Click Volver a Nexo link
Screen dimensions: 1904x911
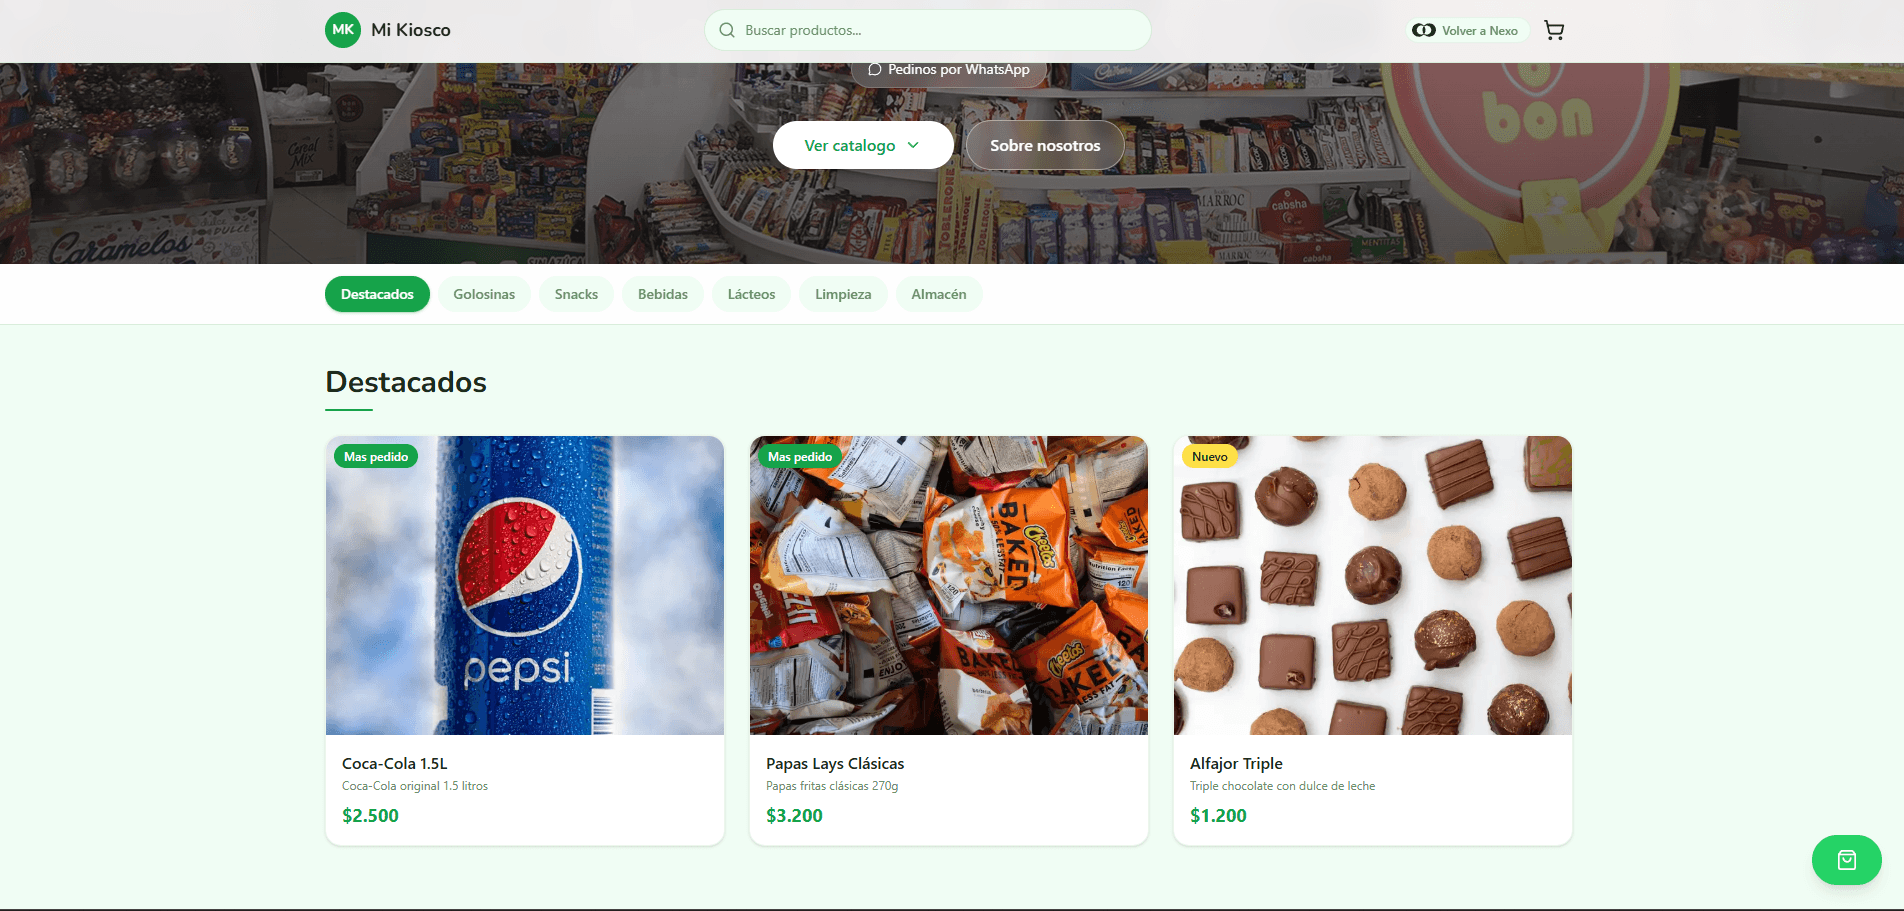point(1467,30)
